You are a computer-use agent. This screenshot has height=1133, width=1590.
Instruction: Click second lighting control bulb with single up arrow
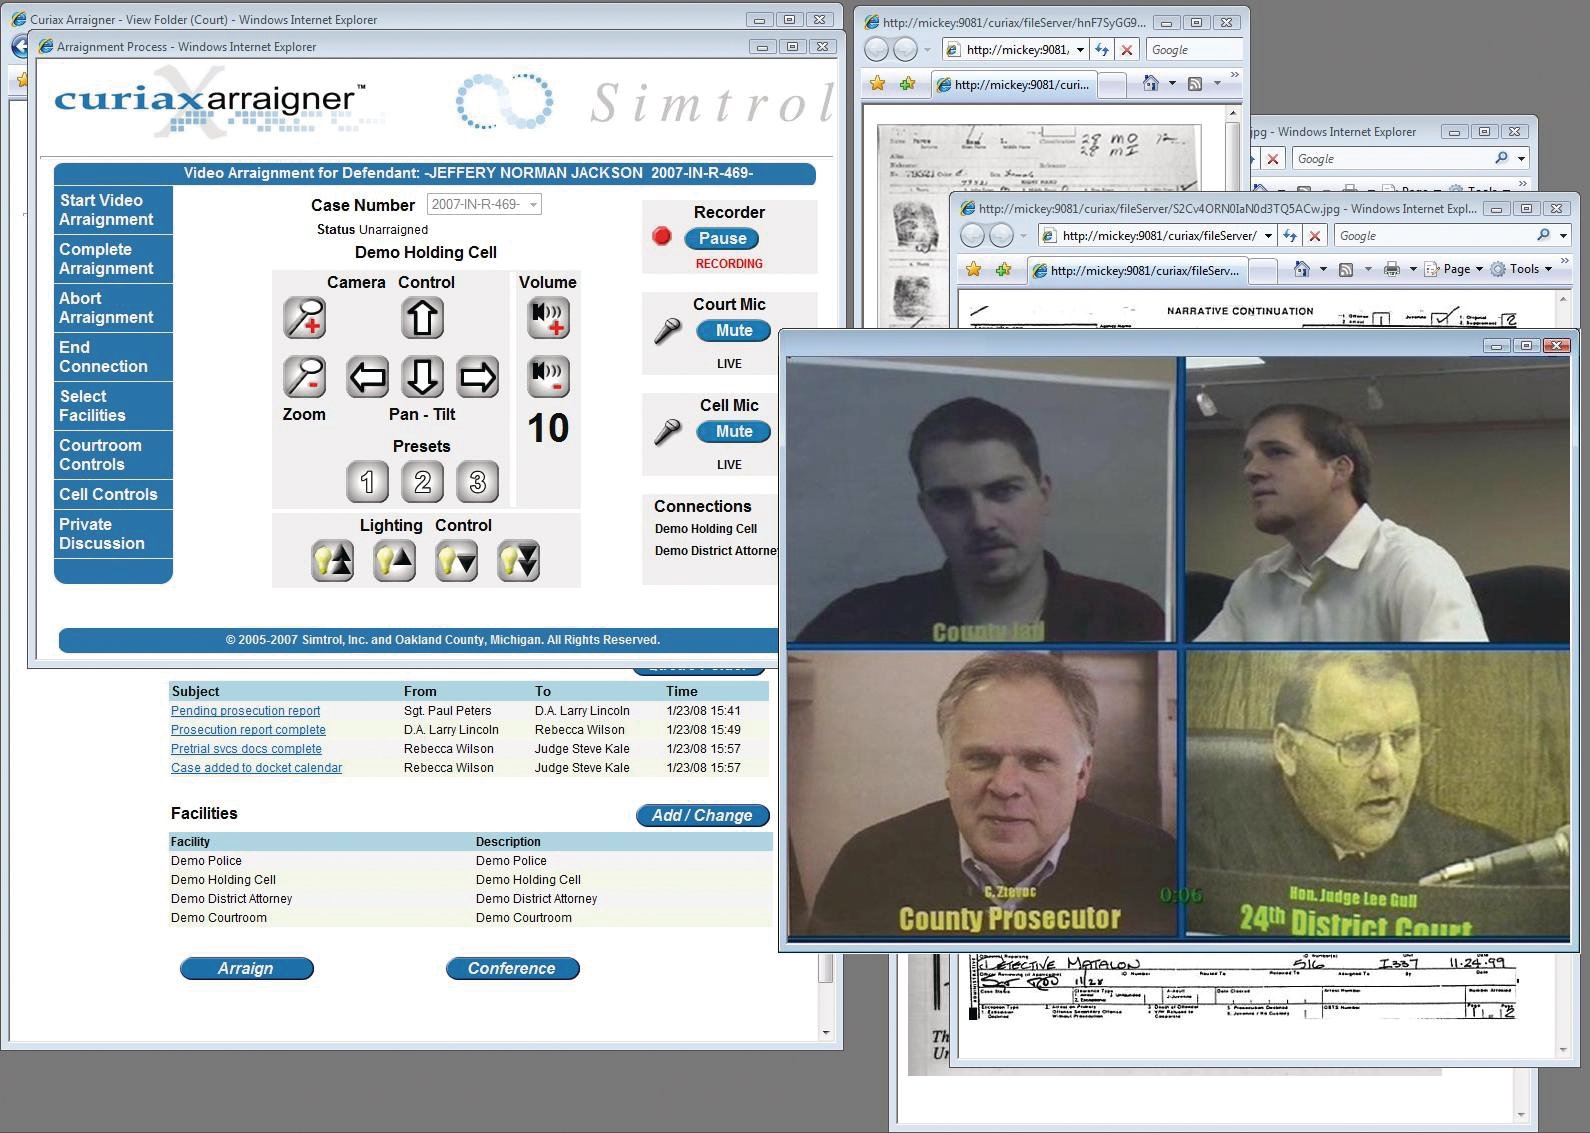pyautogui.click(x=394, y=561)
